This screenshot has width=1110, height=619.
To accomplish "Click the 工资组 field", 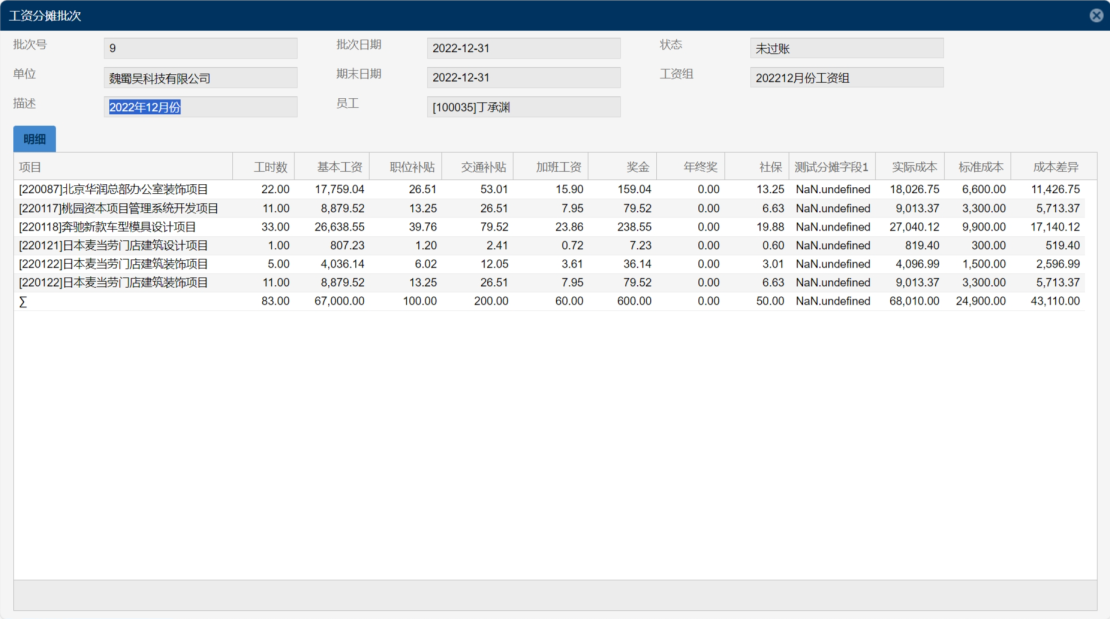I will [846, 78].
